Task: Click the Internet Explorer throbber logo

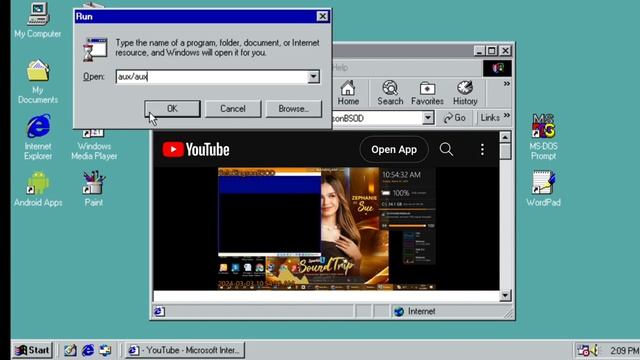Action: [497, 68]
